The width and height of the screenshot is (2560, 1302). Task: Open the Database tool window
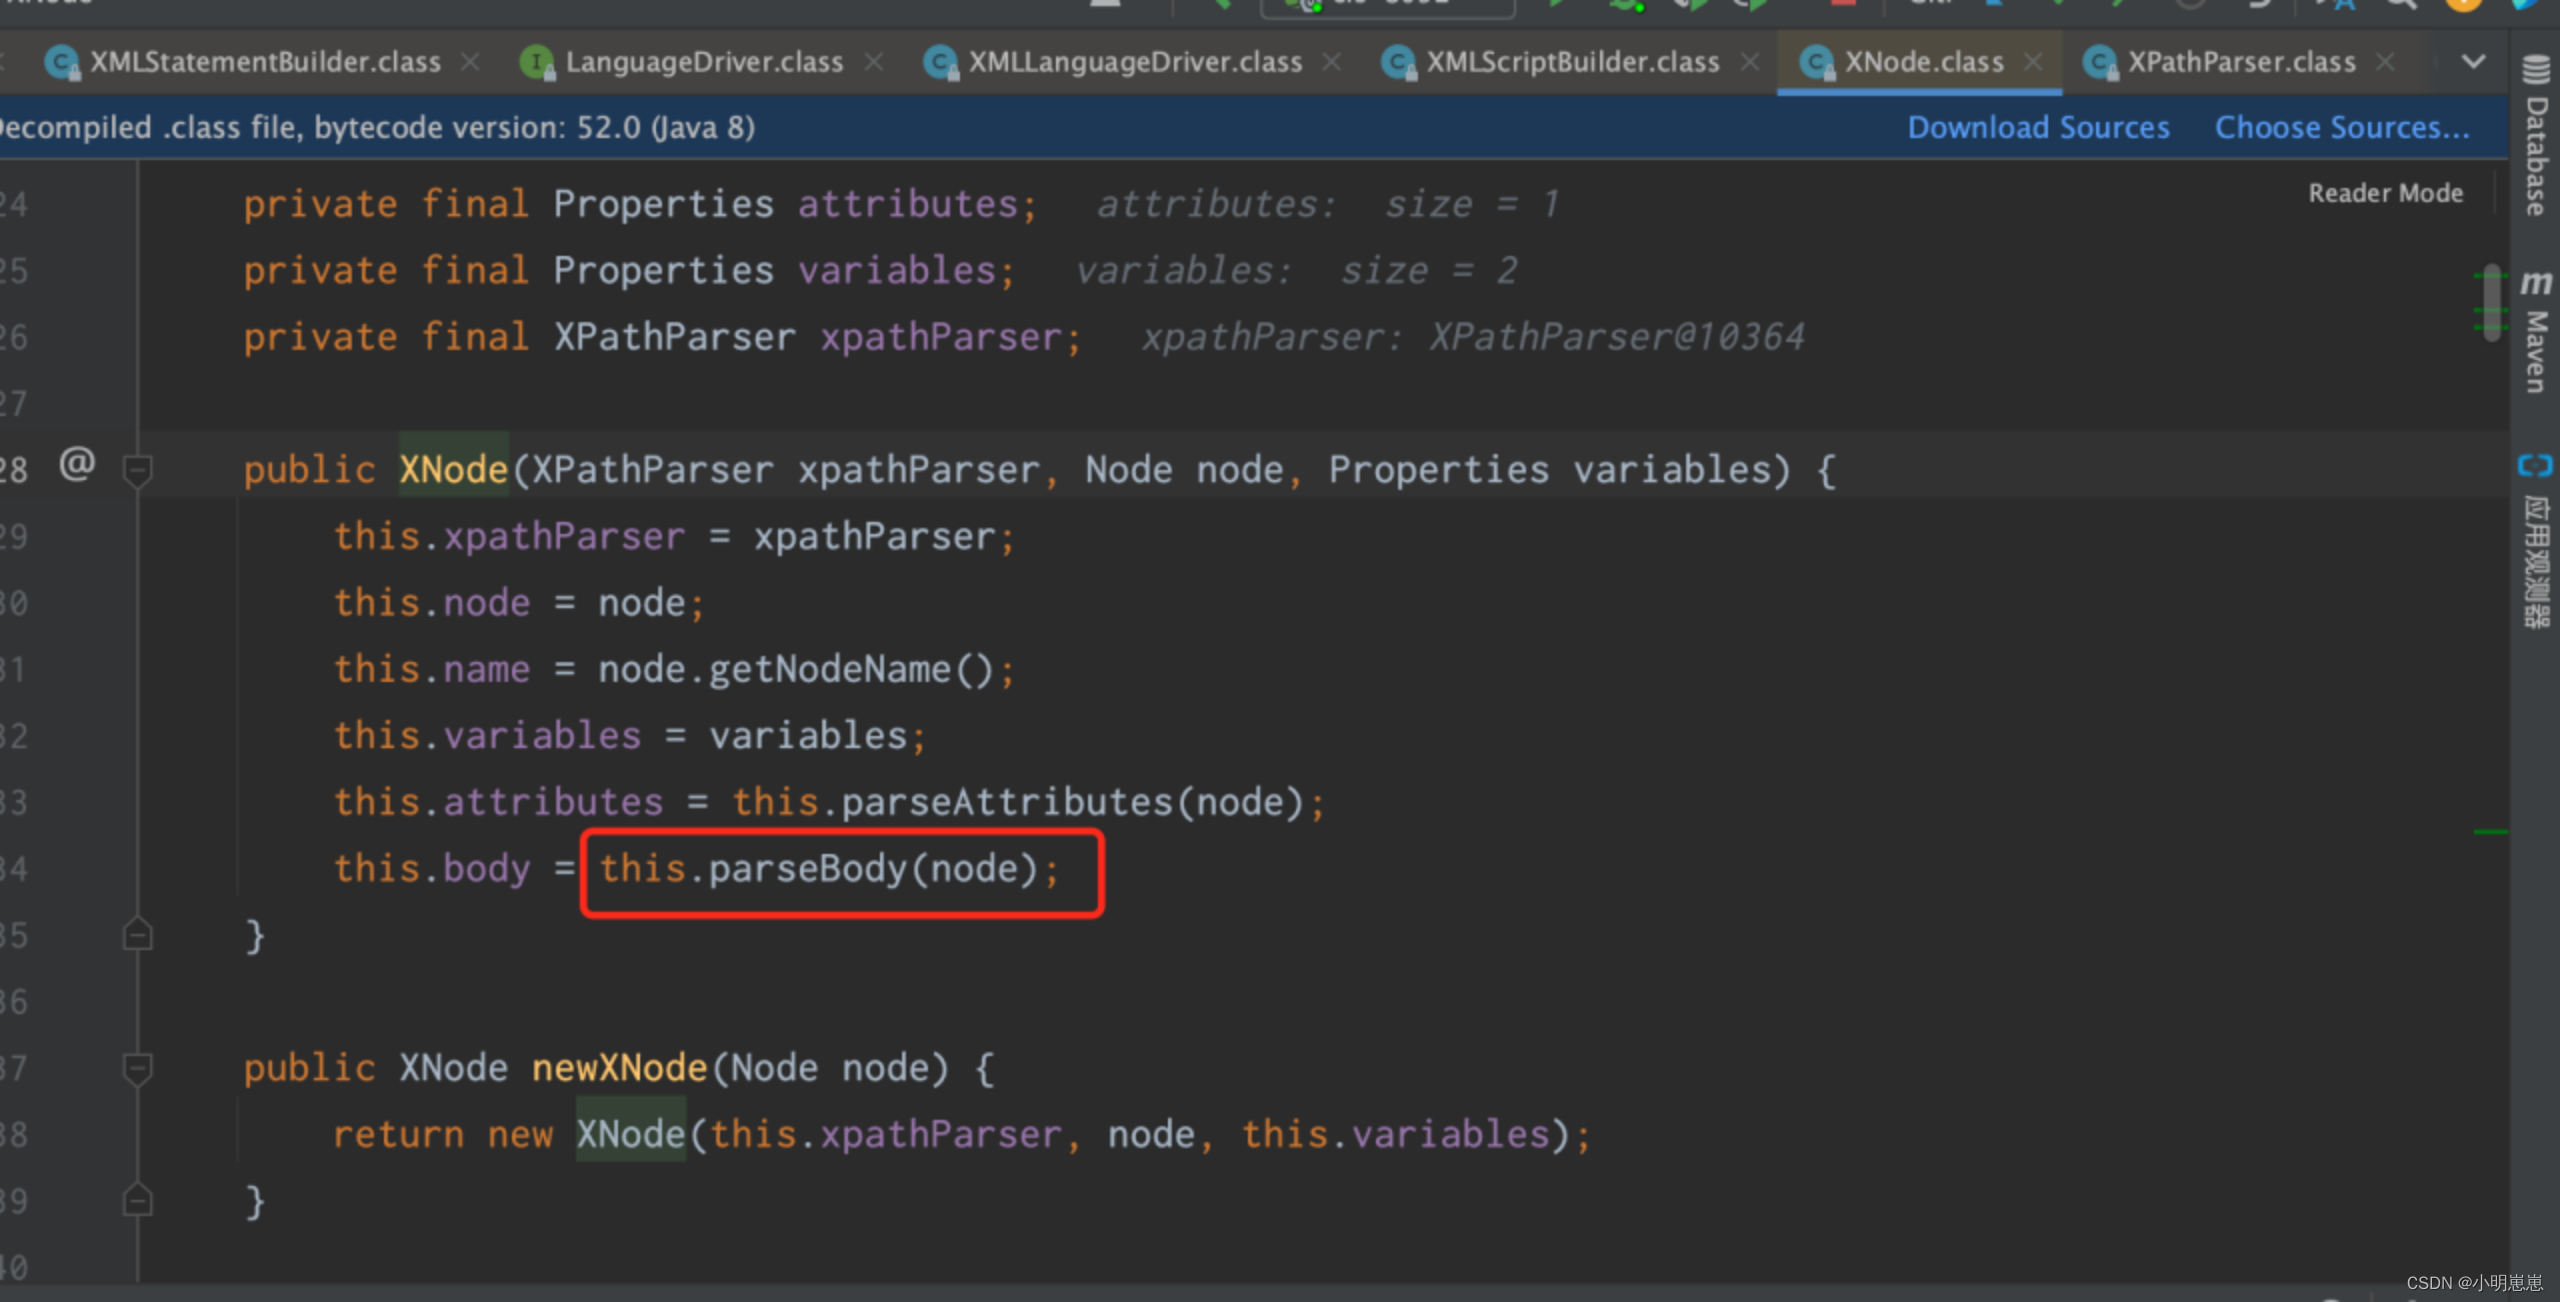coord(2535,135)
